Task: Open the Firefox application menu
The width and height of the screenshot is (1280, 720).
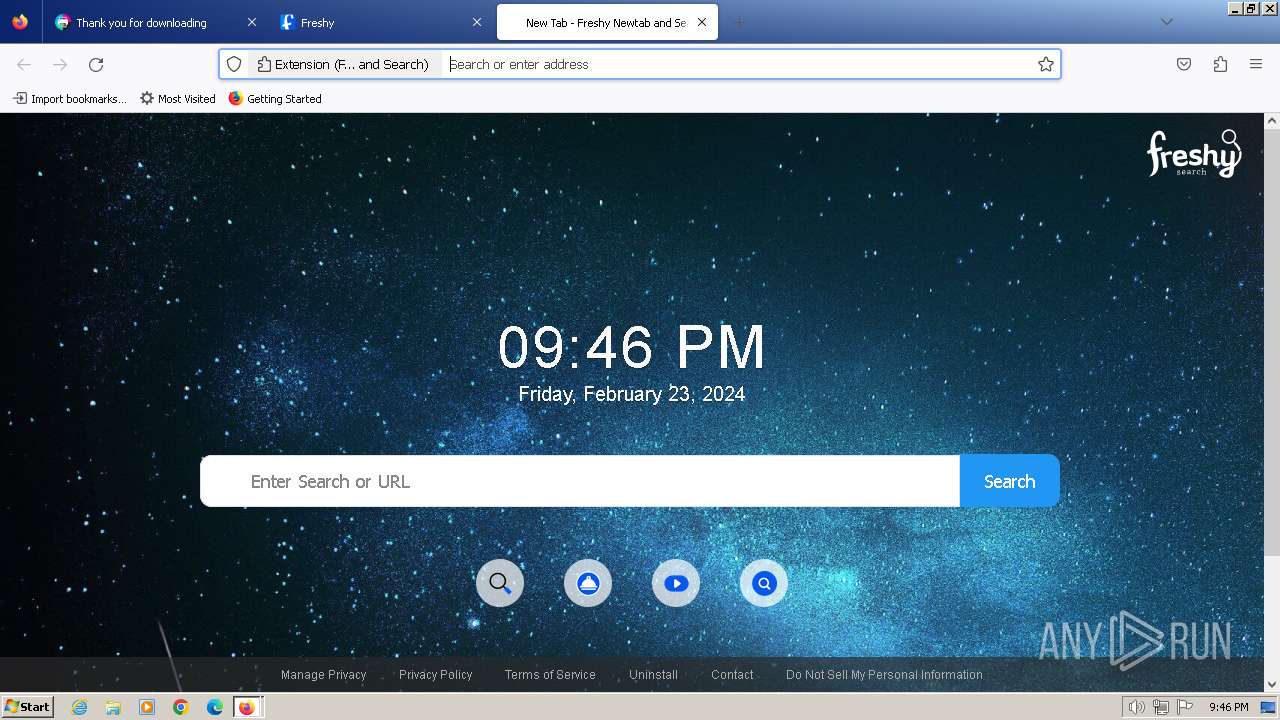Action: pyautogui.click(x=1256, y=64)
